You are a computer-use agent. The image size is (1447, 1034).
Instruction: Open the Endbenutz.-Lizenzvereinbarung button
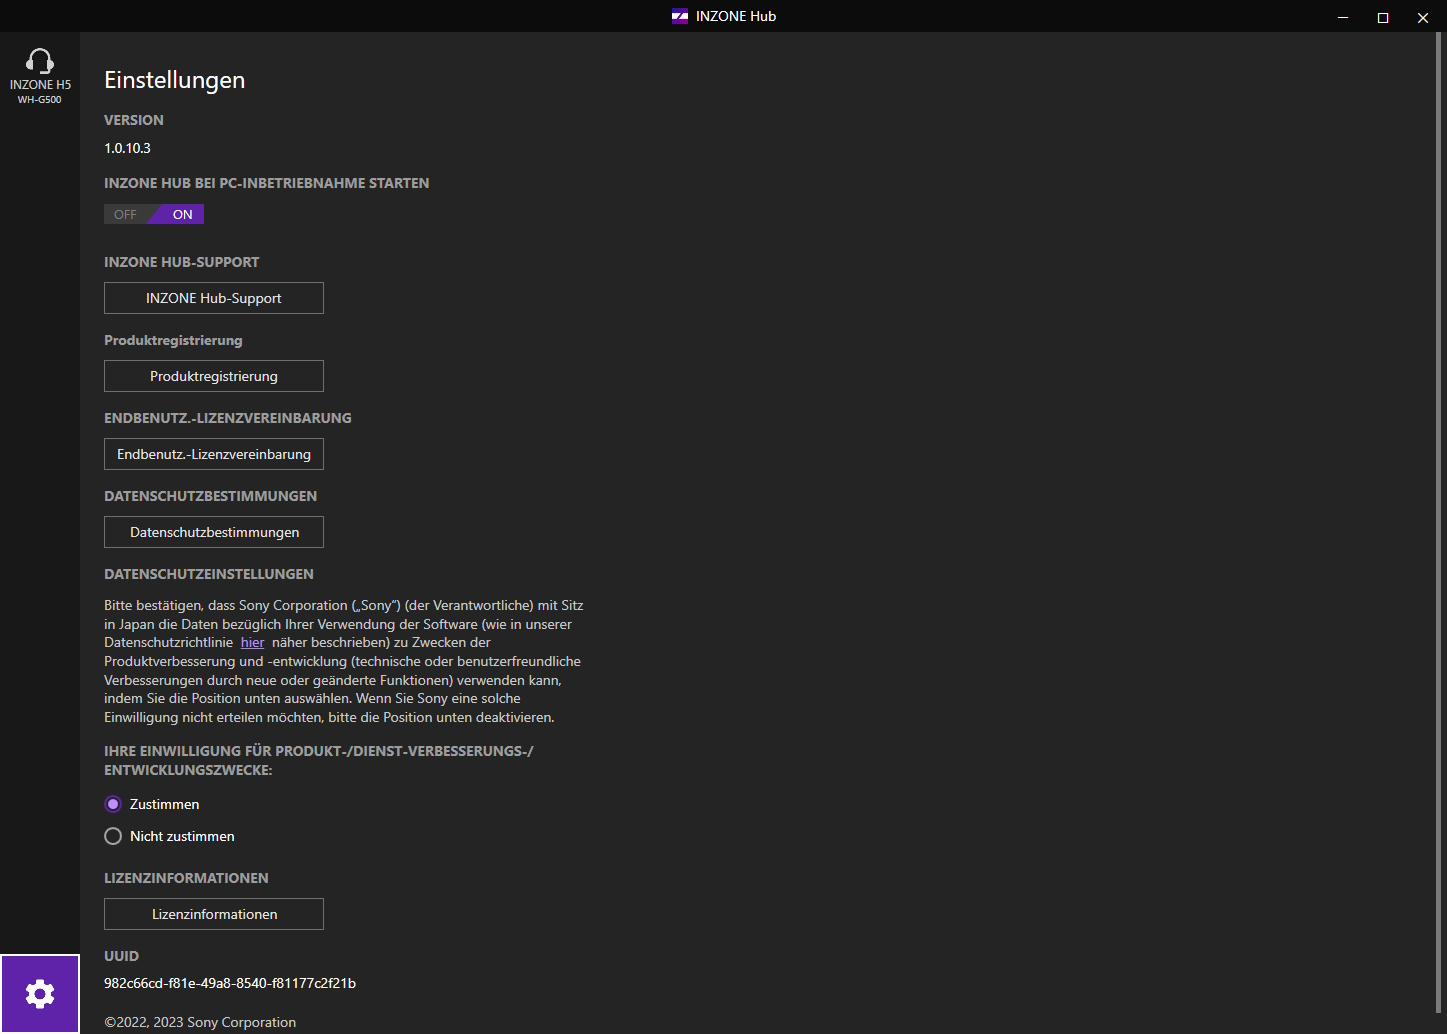214,454
